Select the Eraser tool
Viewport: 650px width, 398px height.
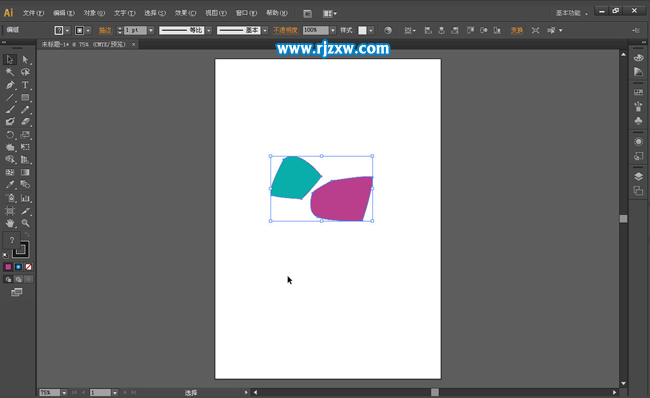(x=25, y=121)
